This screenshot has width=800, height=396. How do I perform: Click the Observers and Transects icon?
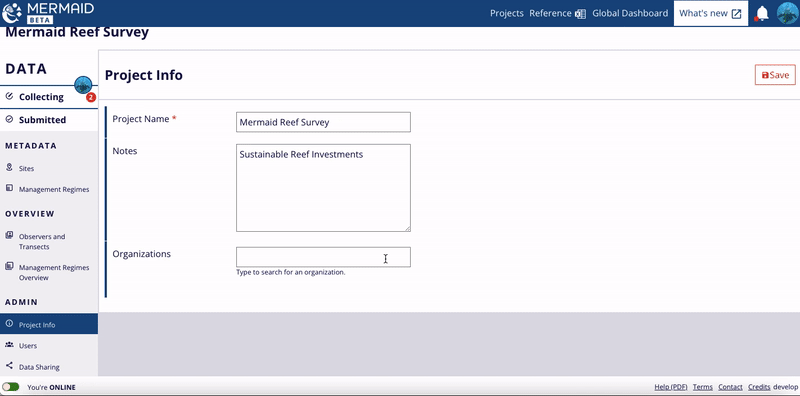pos(9,235)
